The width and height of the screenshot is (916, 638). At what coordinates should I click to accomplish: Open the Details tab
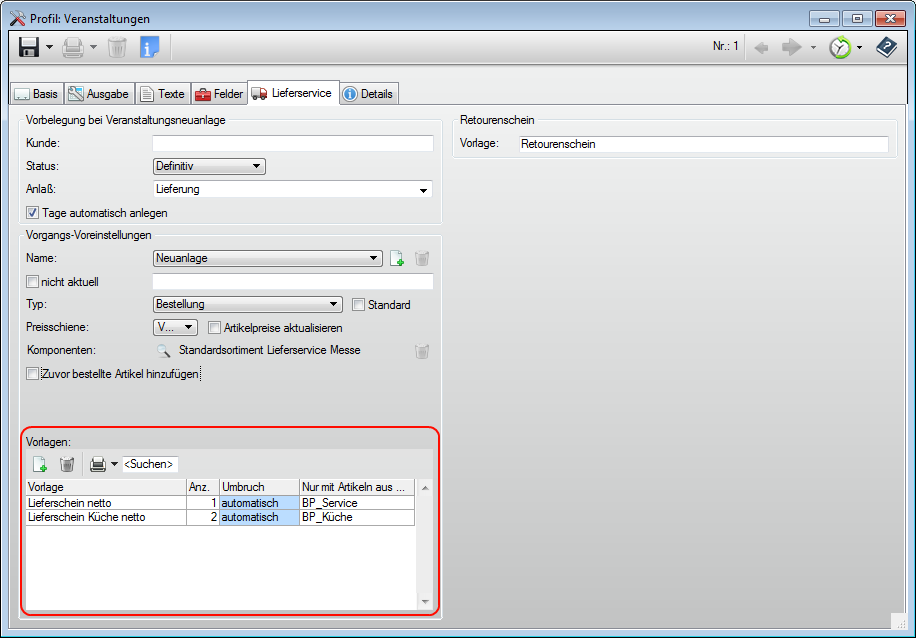pos(369,94)
